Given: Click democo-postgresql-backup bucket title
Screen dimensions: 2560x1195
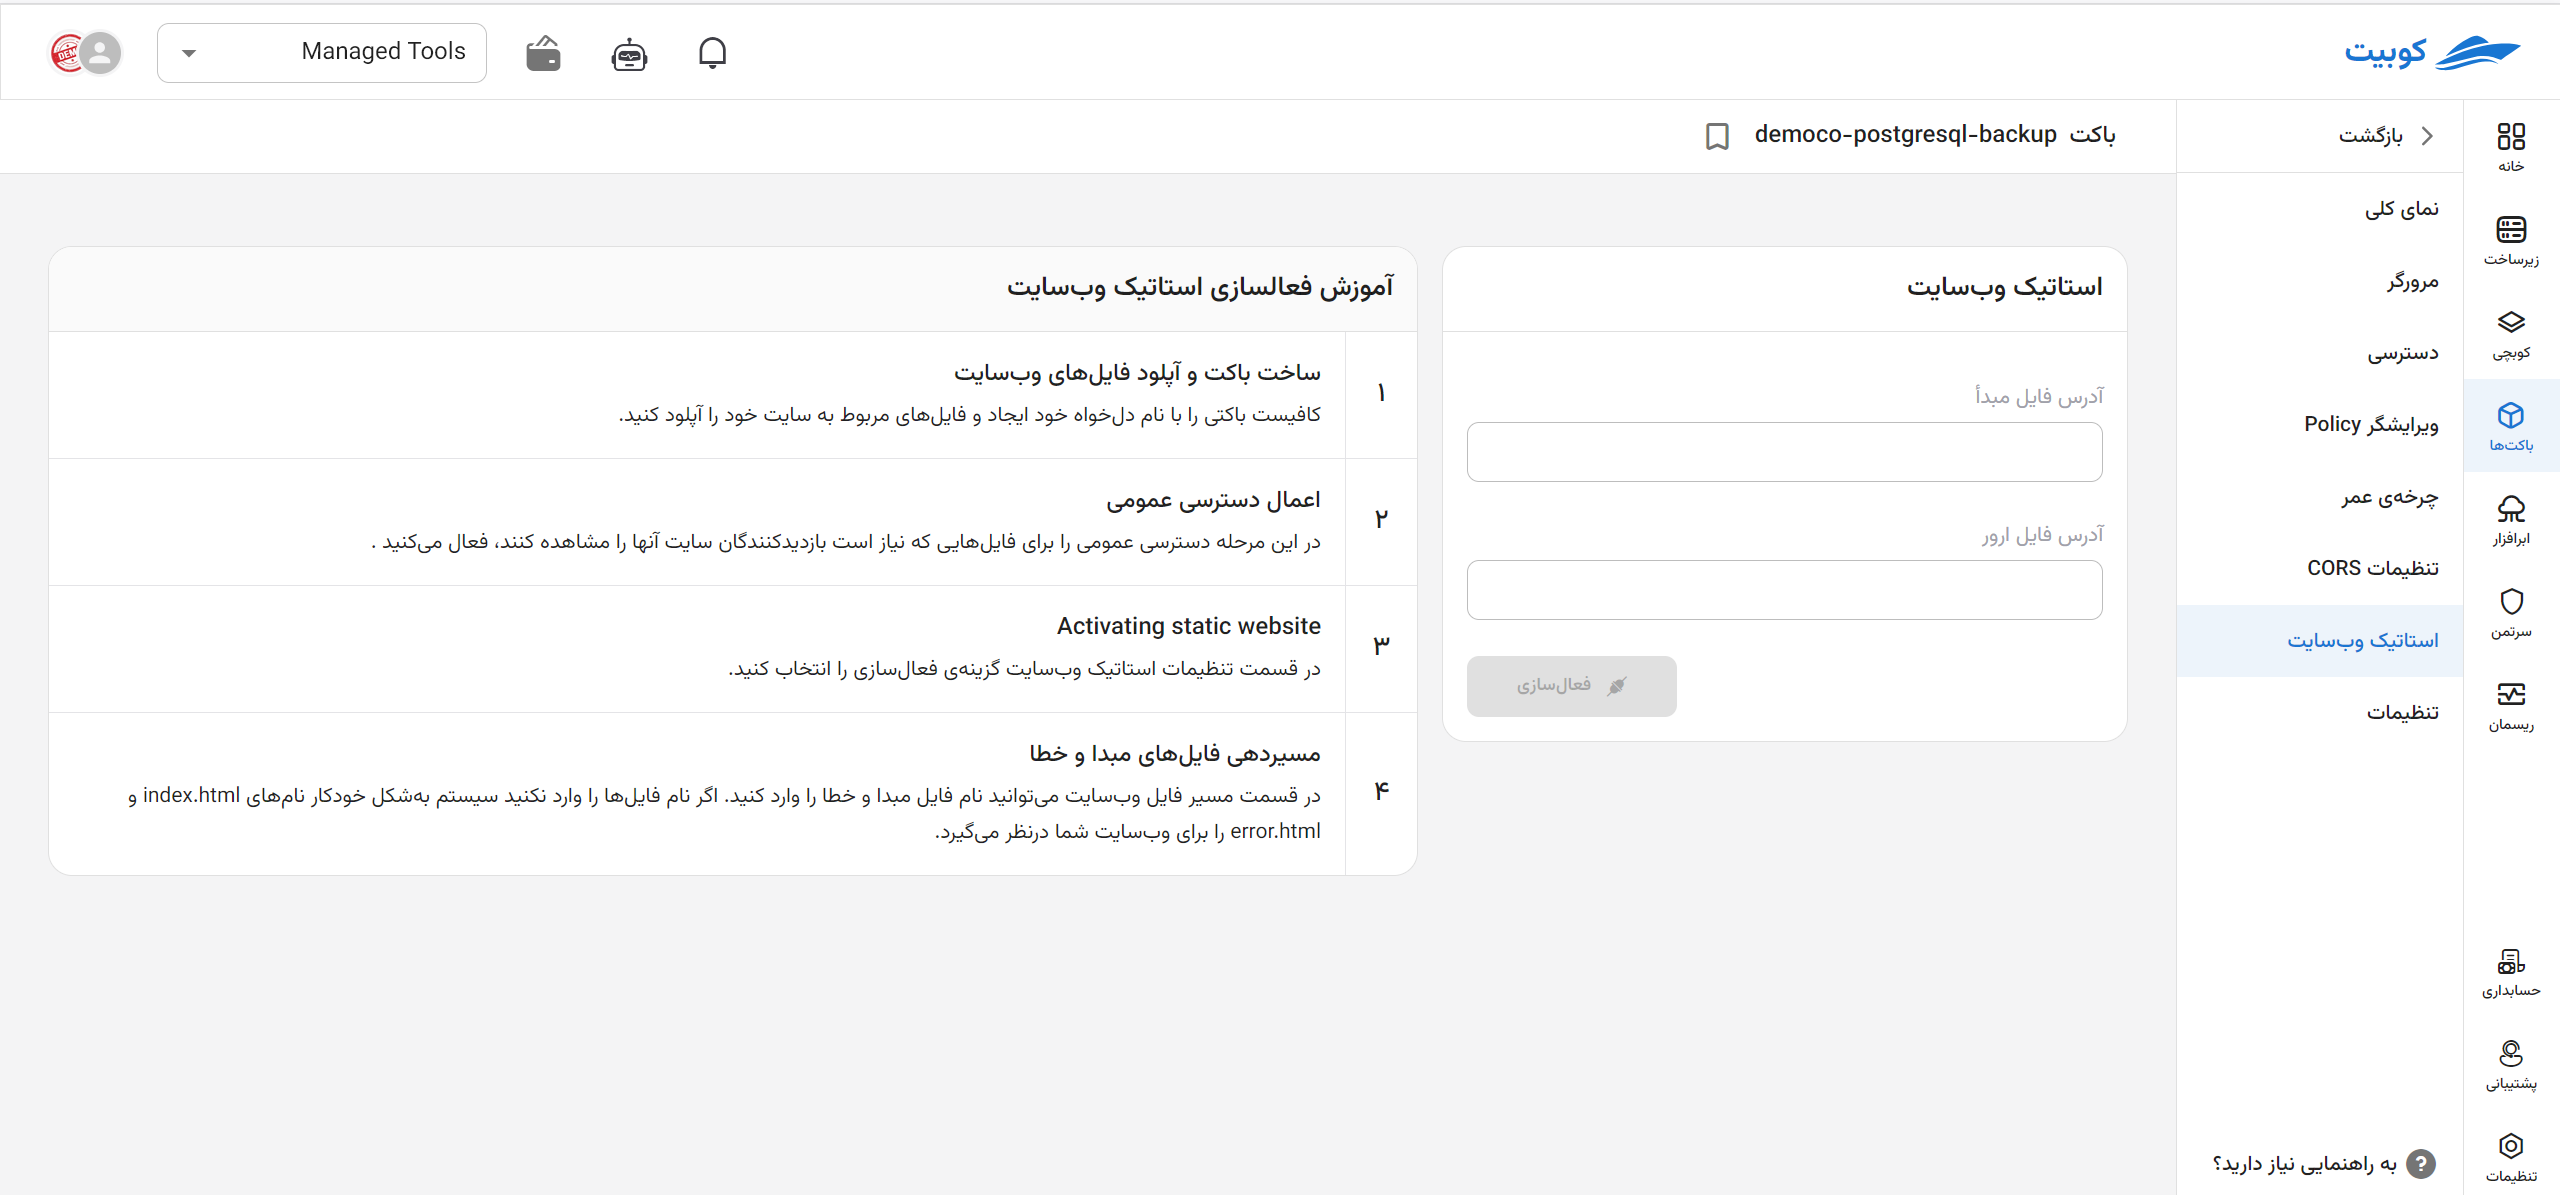Looking at the screenshot, I should click(x=1905, y=135).
